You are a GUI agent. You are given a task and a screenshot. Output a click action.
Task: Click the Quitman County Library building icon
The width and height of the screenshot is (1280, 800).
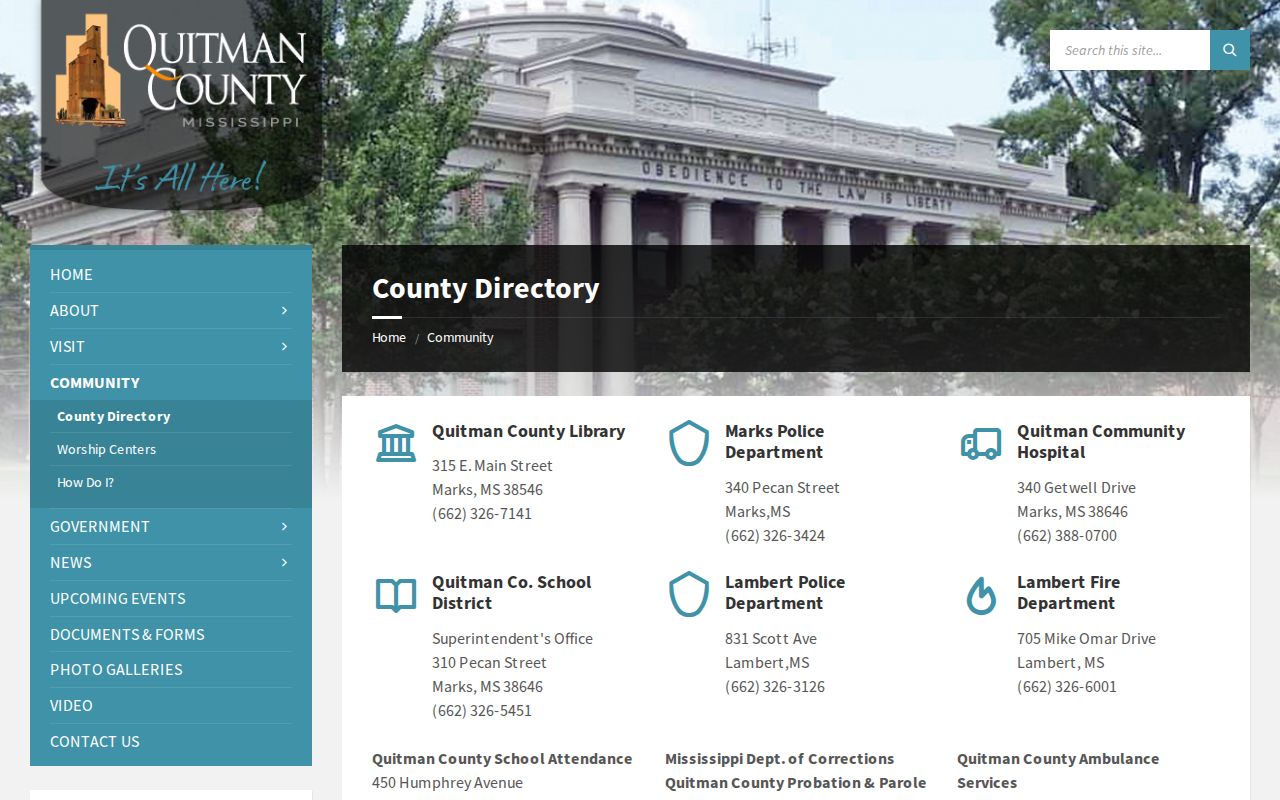click(x=396, y=443)
